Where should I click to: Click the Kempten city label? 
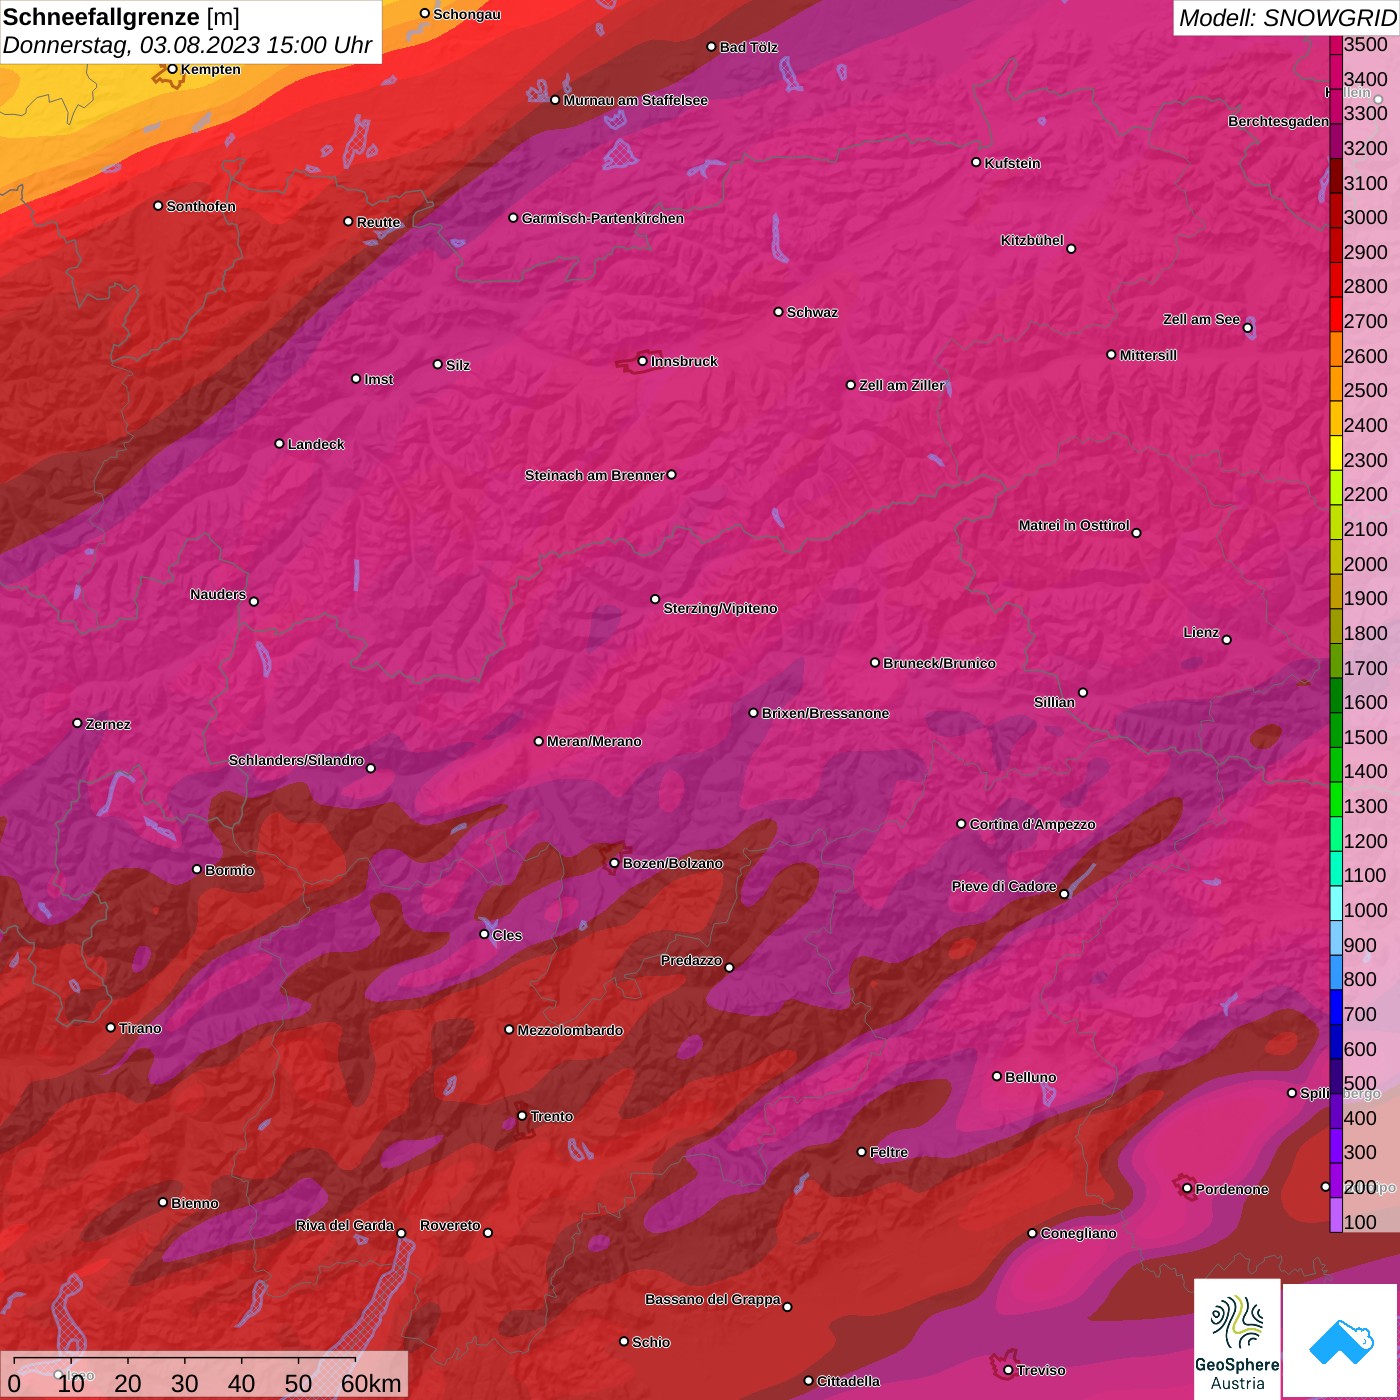click(211, 69)
